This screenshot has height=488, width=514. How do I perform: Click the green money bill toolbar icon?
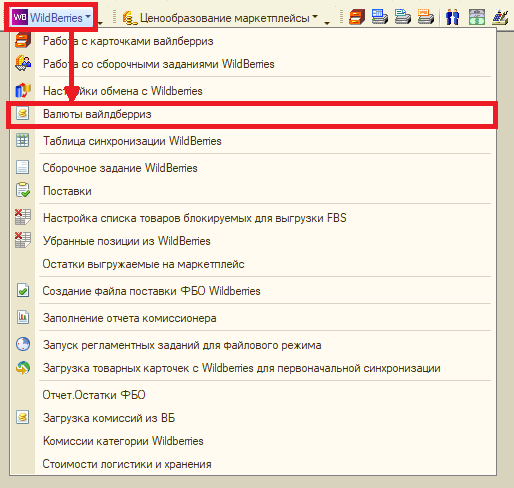click(477, 17)
